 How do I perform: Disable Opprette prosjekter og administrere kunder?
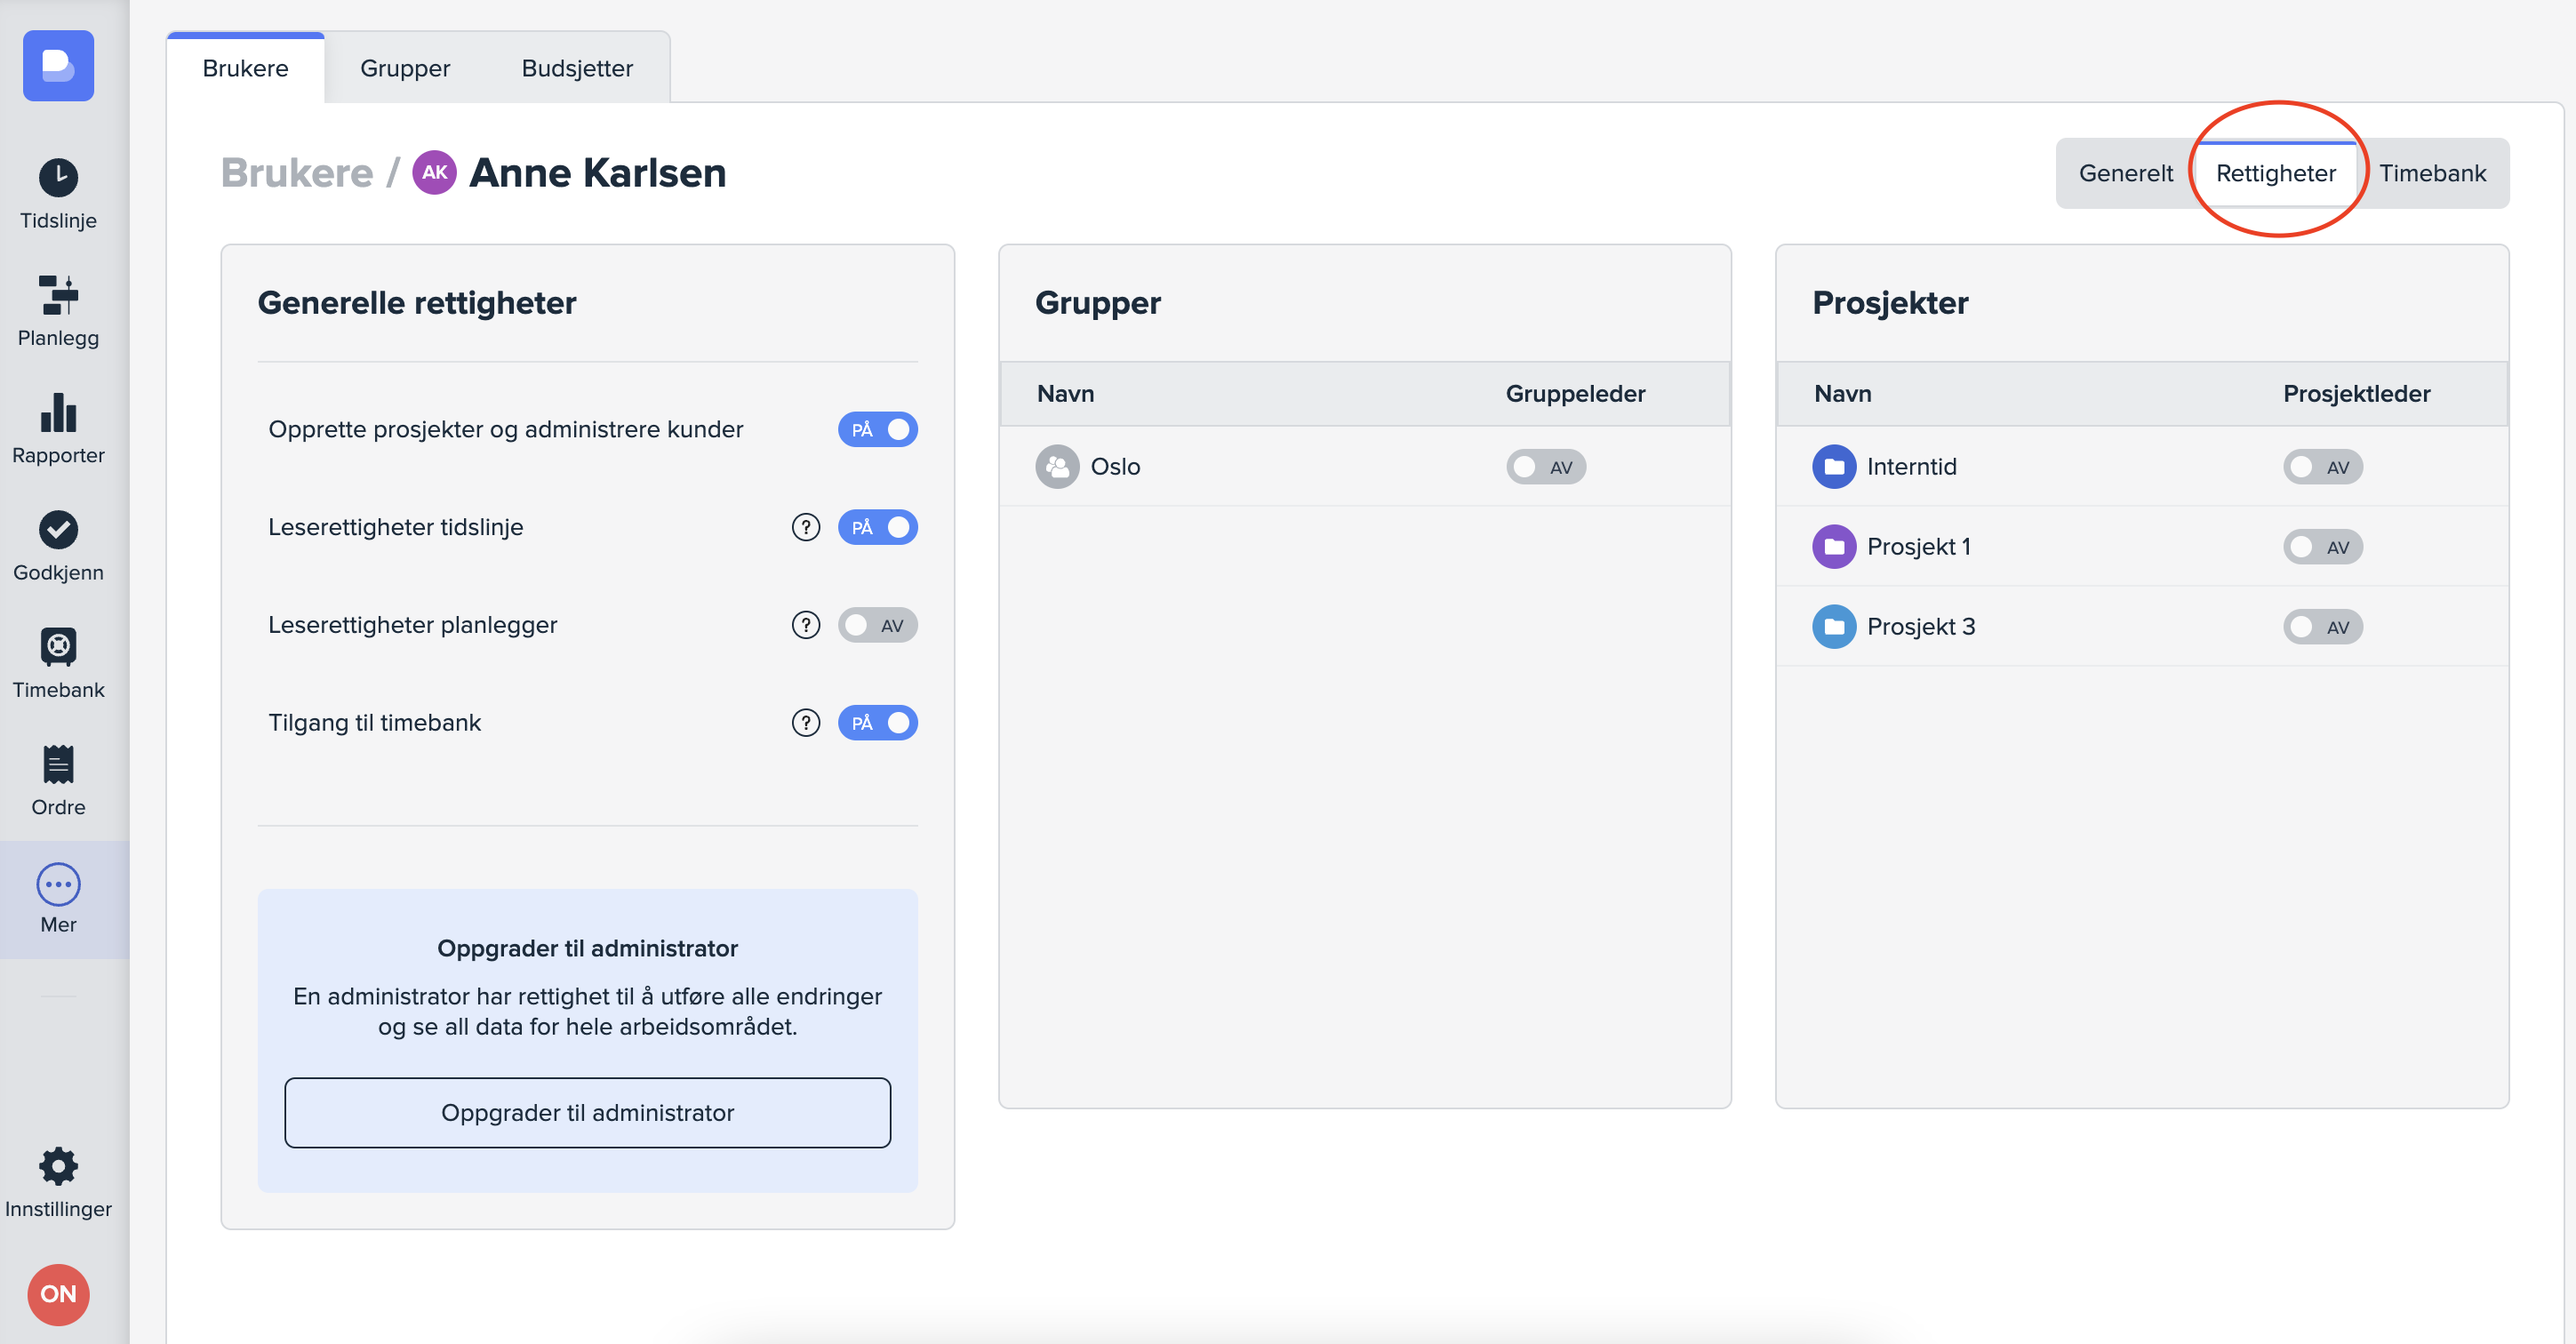click(877, 430)
